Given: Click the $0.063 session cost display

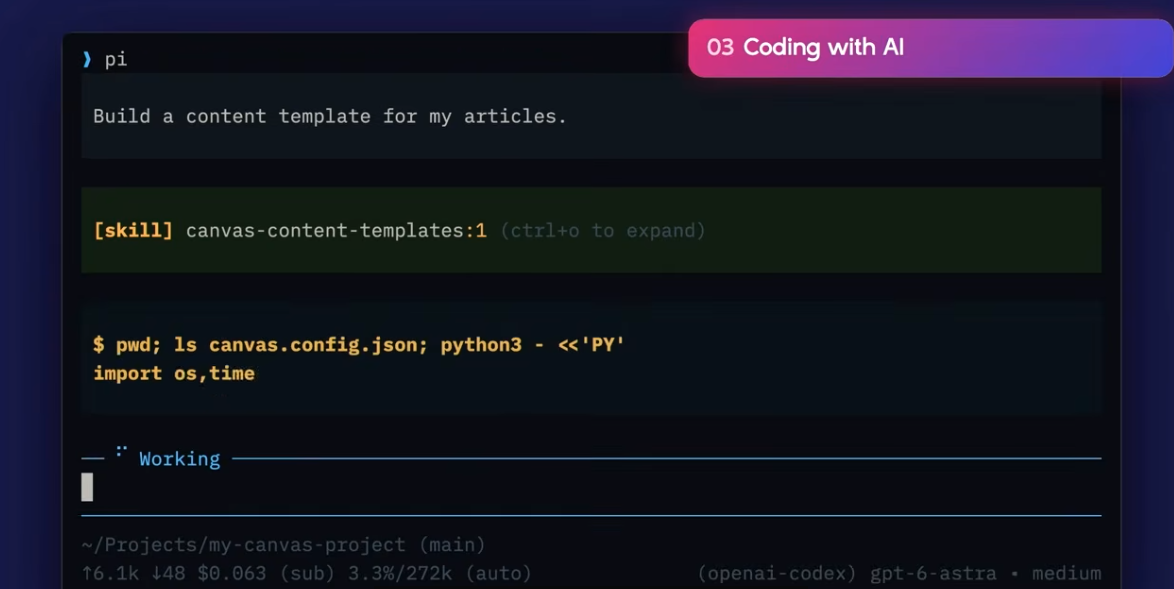Looking at the screenshot, I should pos(231,574).
